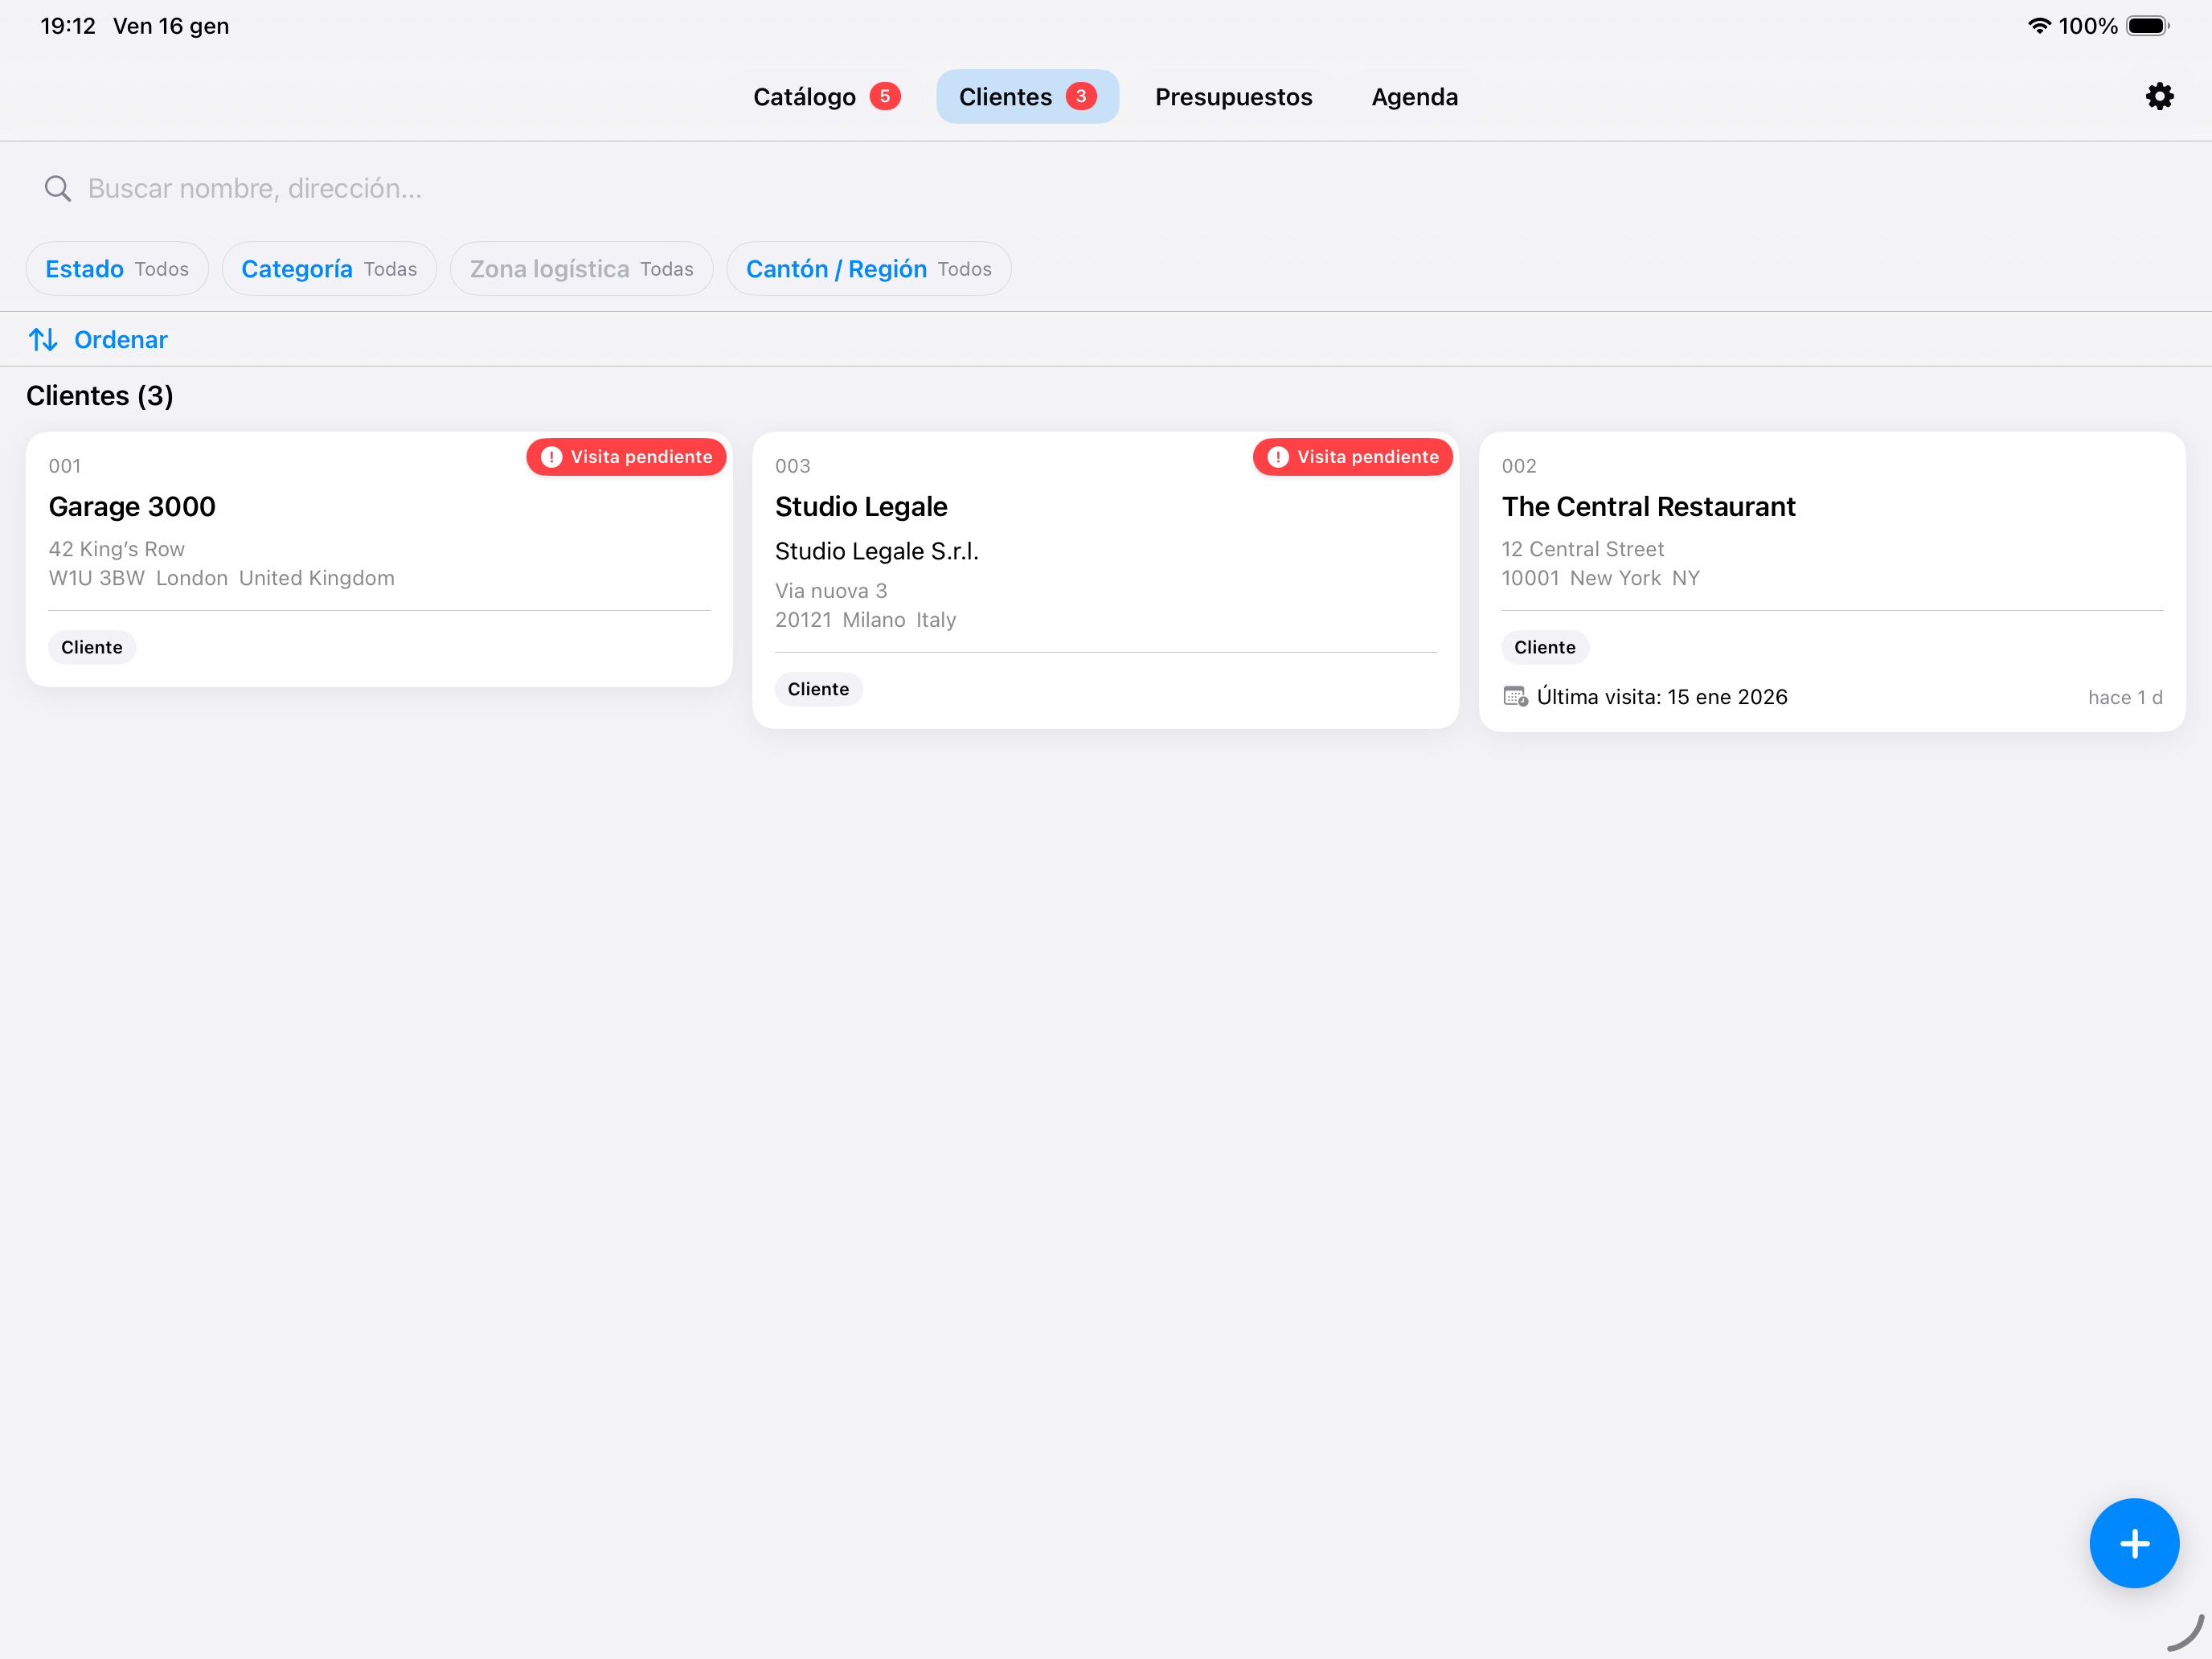Open the Garage 3000 client card
The image size is (2212, 1659).
[x=379, y=559]
